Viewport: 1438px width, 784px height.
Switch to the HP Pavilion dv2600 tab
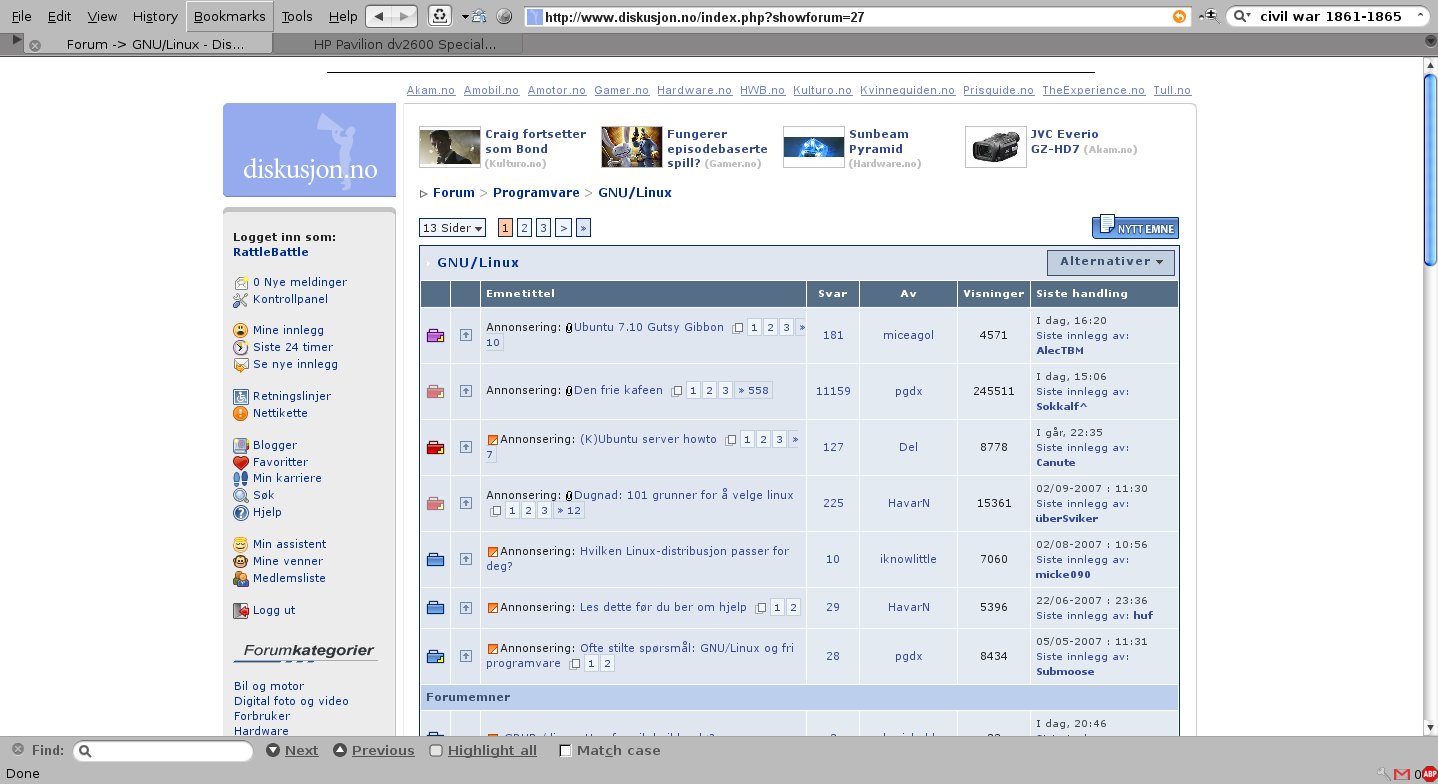coord(398,44)
